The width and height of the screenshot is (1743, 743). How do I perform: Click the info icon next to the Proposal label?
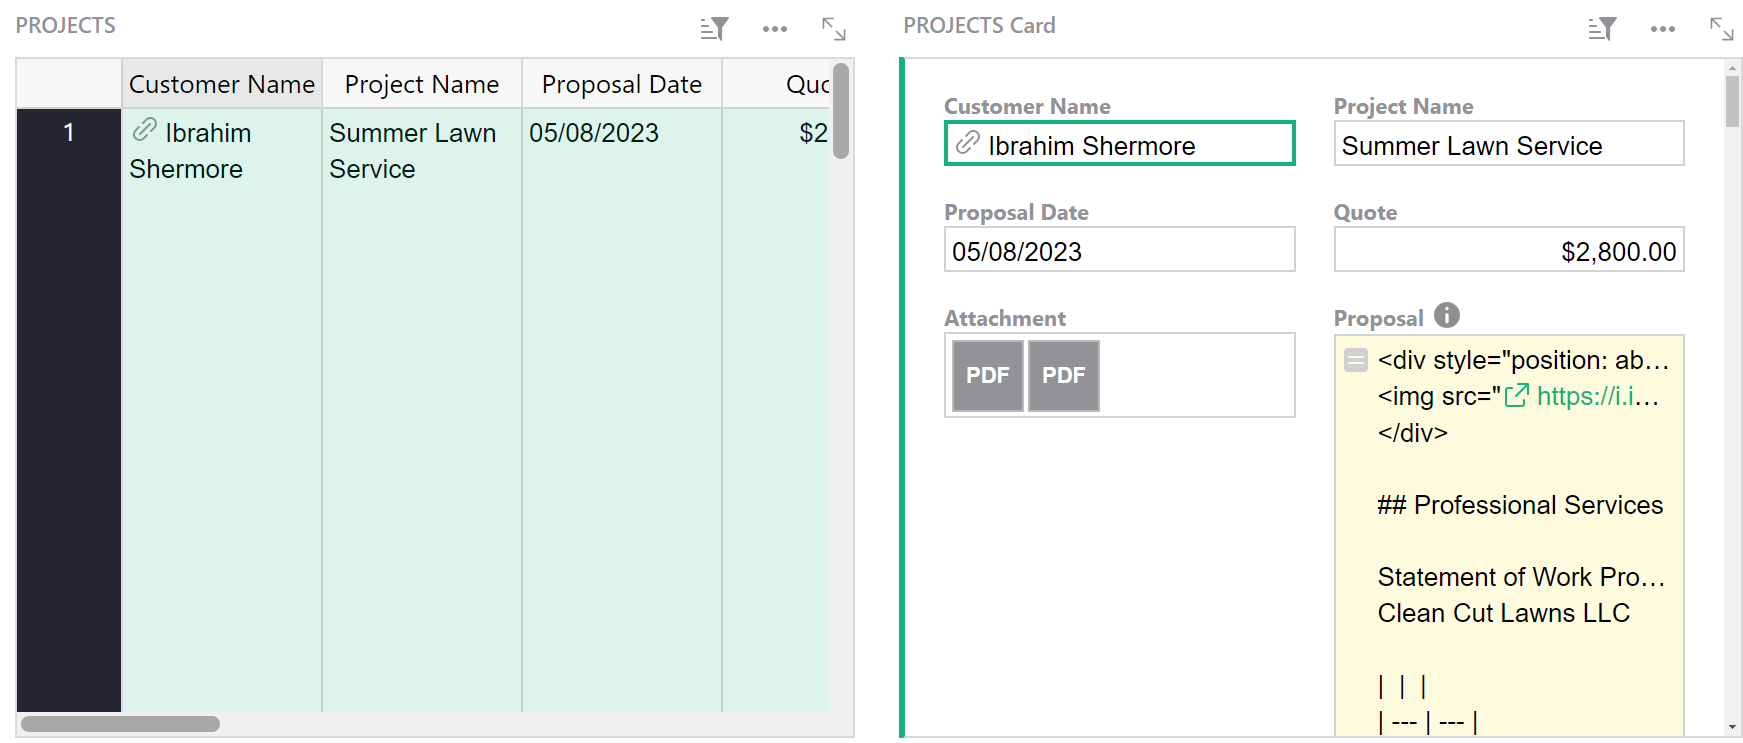pyautogui.click(x=1446, y=316)
